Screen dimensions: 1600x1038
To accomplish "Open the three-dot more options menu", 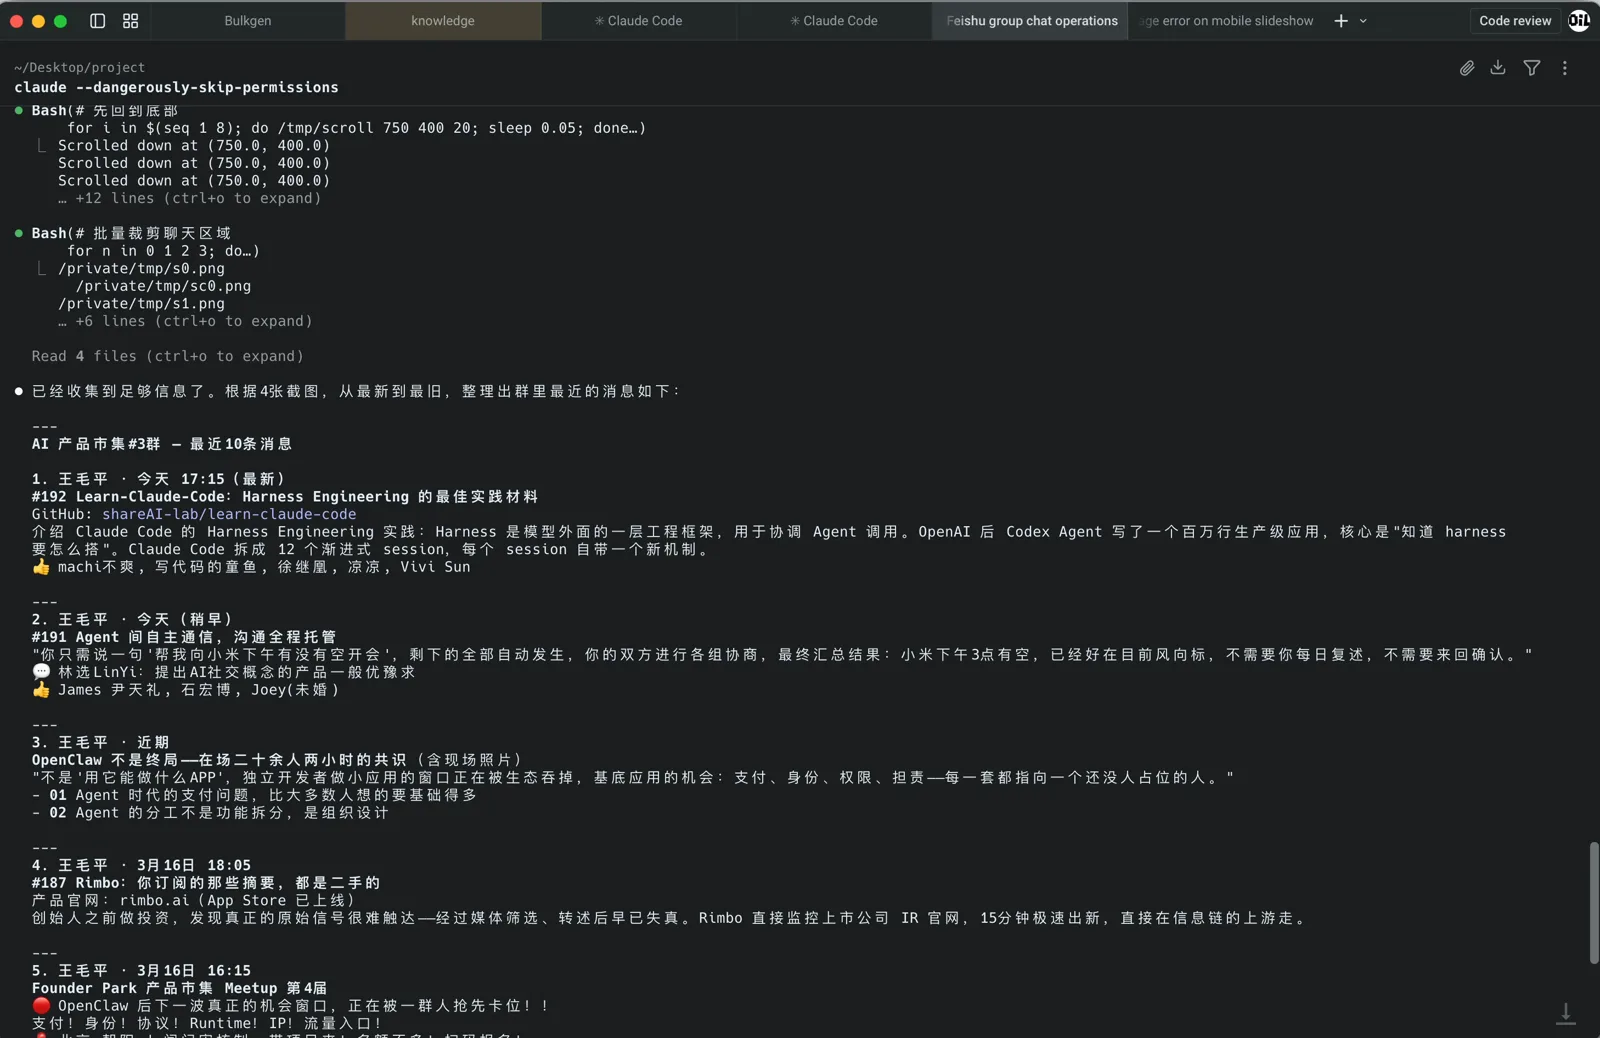I will (1565, 68).
